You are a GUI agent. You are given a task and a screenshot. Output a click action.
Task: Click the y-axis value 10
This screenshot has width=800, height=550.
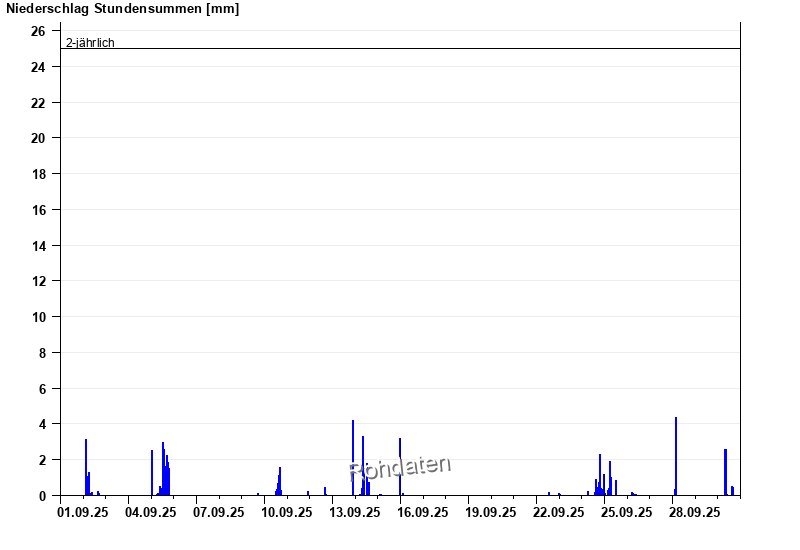click(38, 317)
